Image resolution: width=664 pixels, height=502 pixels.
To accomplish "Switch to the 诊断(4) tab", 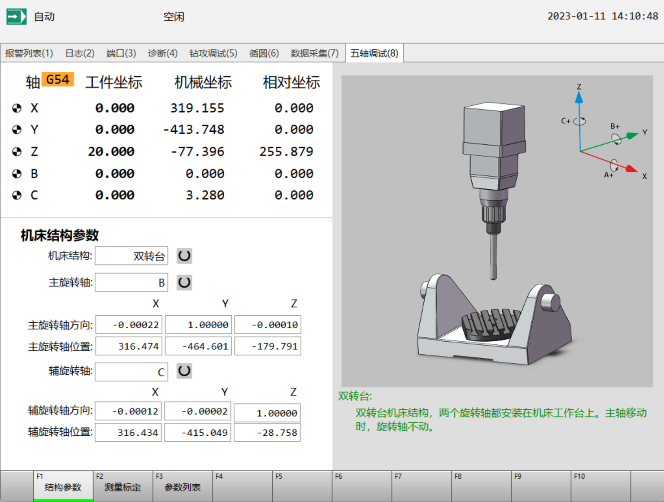I will pyautogui.click(x=162, y=53).
